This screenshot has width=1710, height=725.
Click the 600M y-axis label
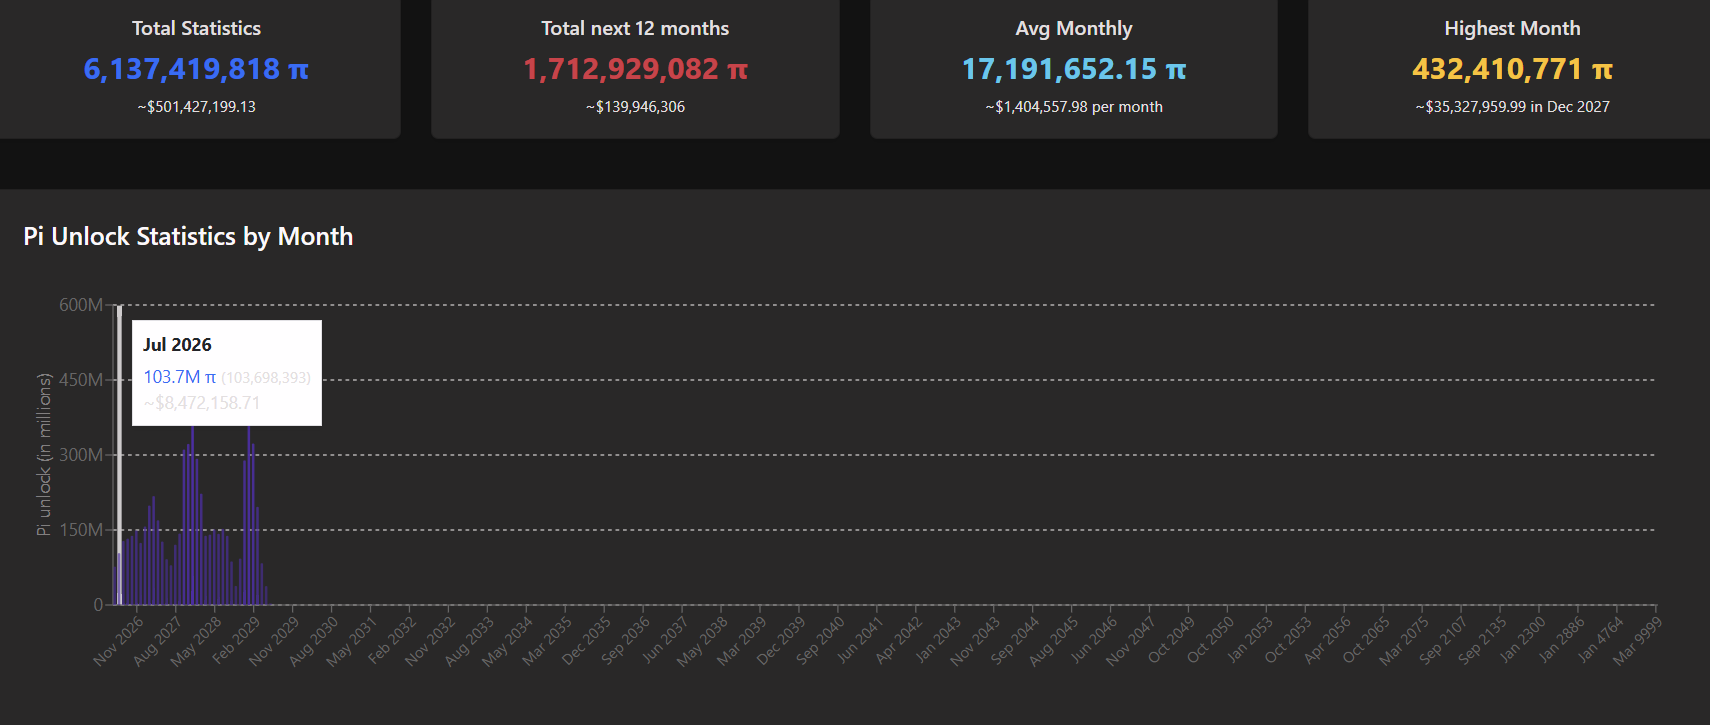point(81,305)
